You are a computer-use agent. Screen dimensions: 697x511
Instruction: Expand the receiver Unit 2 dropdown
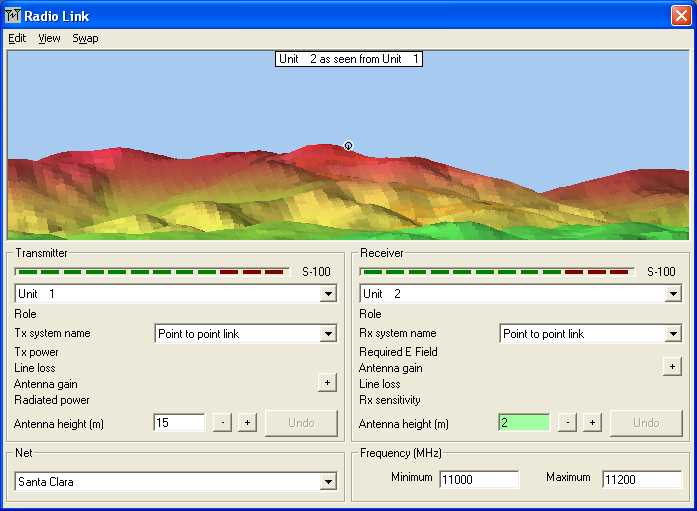tap(673, 294)
